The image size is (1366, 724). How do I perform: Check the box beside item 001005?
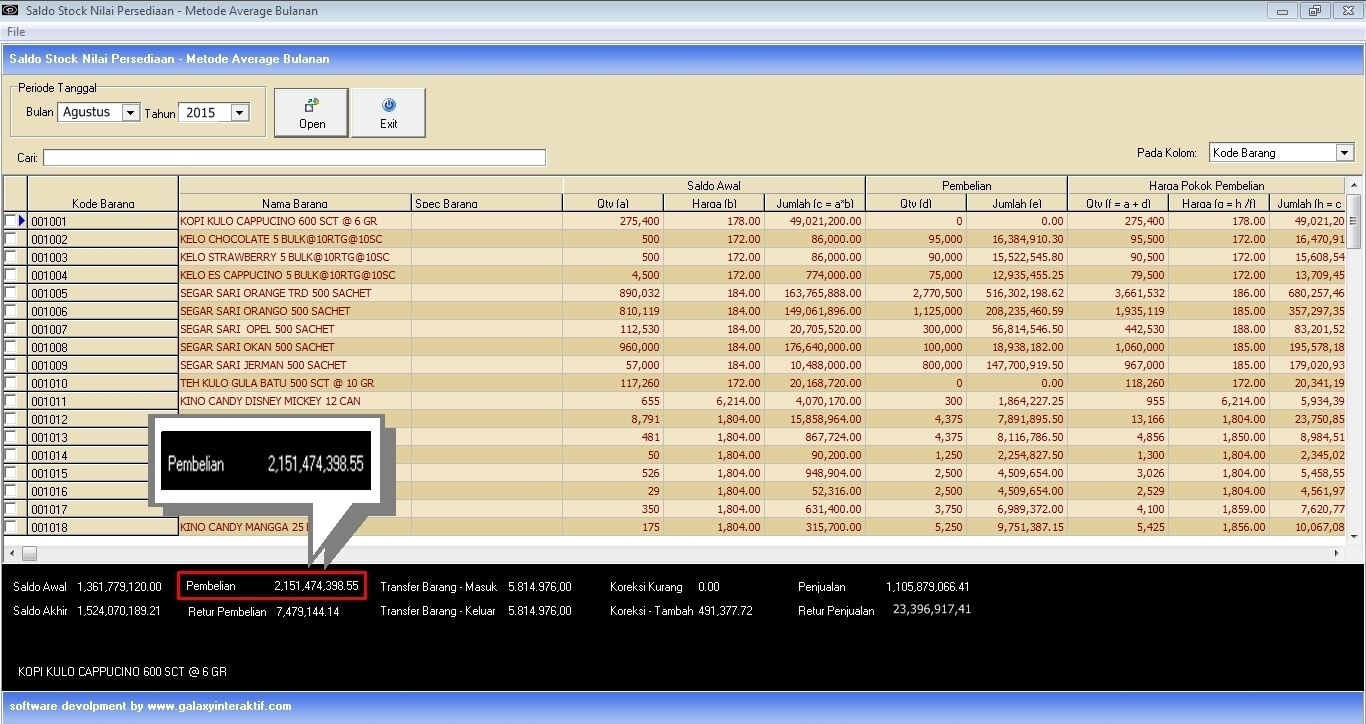tap(10, 293)
